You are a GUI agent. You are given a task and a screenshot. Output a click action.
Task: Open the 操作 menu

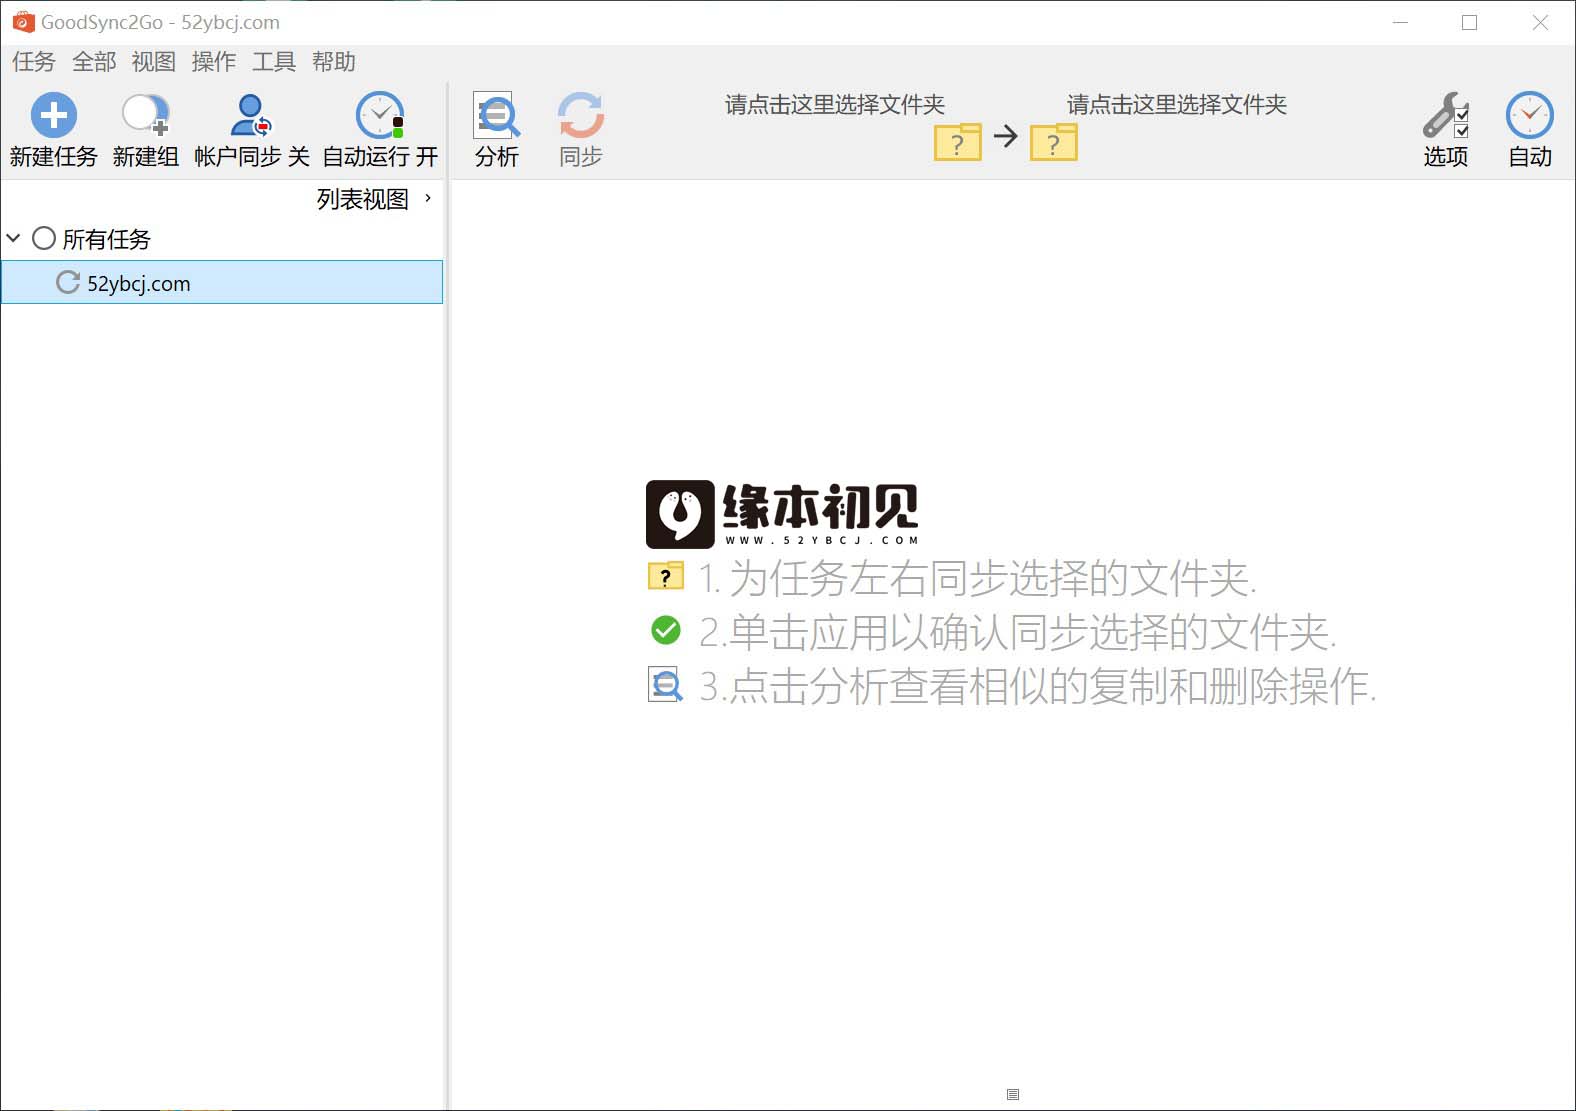pos(214,62)
